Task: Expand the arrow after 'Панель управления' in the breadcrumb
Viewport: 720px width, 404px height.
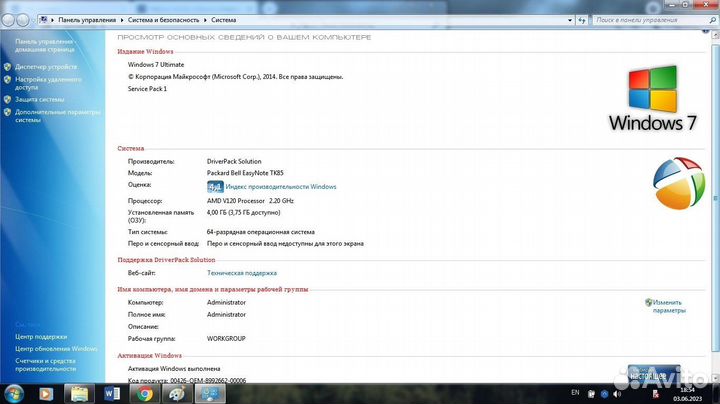Action: click(x=122, y=20)
